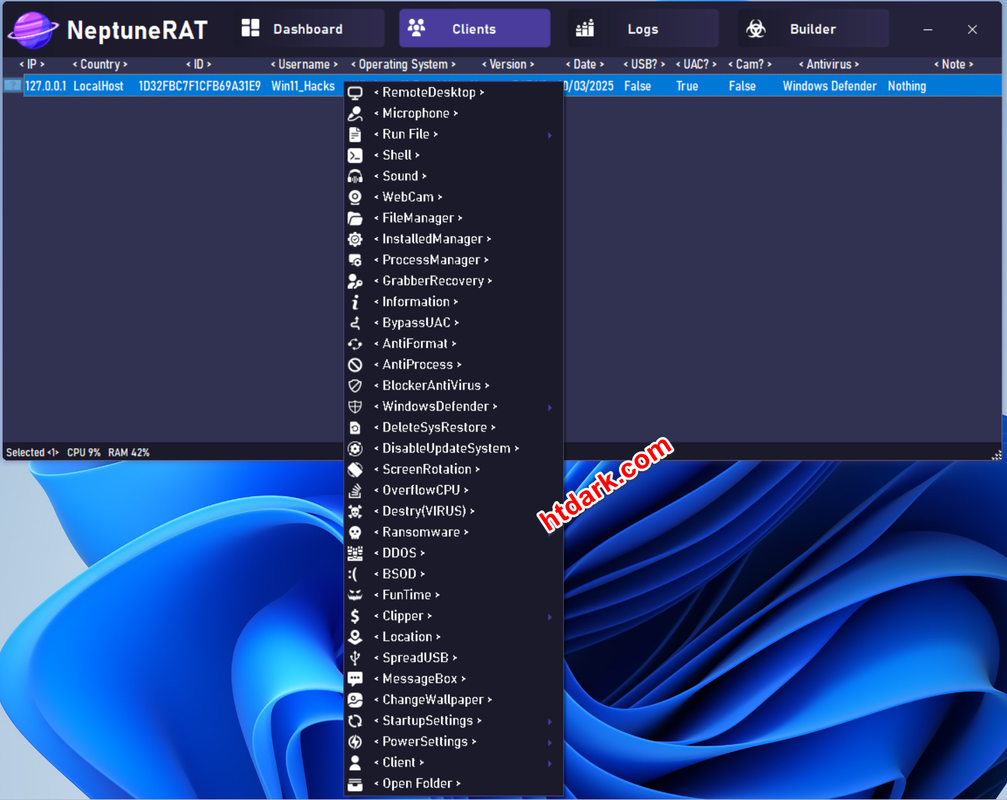This screenshot has height=800, width=1007.
Task: Expand the Client submenu arrow
Action: pos(550,763)
